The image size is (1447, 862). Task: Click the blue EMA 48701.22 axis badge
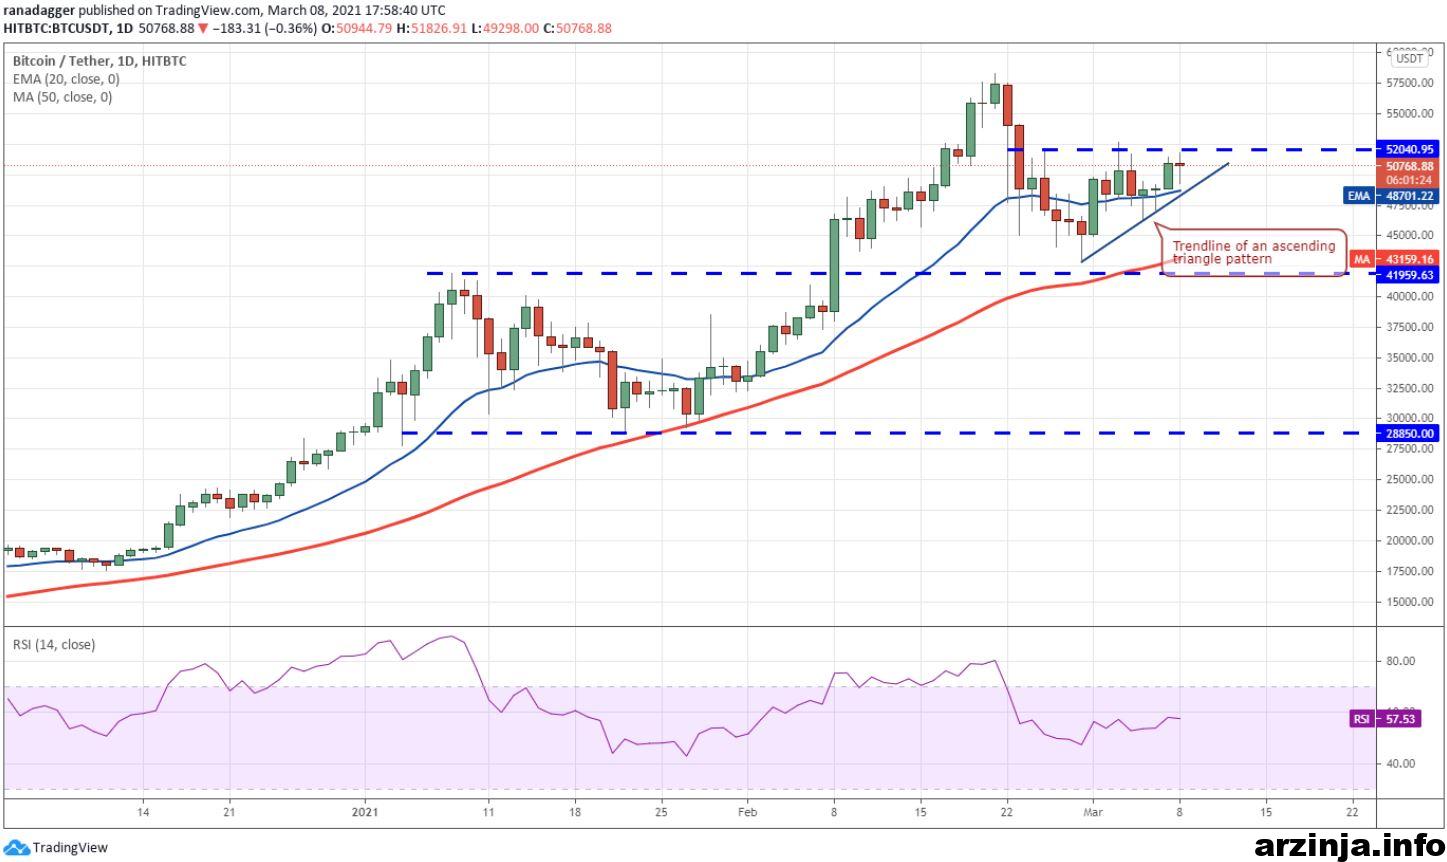pos(1391,196)
